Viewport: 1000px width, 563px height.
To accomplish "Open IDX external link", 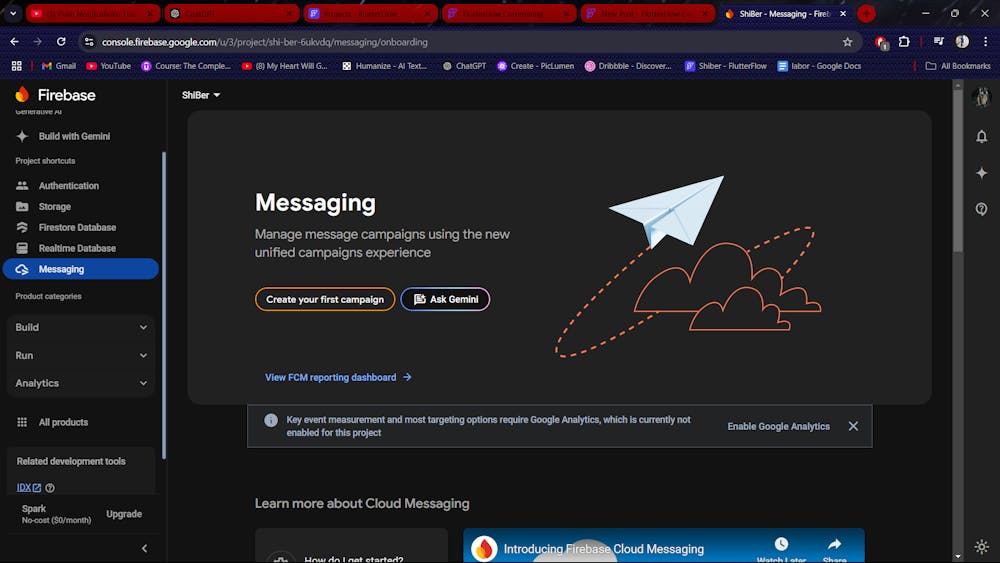I will (29, 488).
